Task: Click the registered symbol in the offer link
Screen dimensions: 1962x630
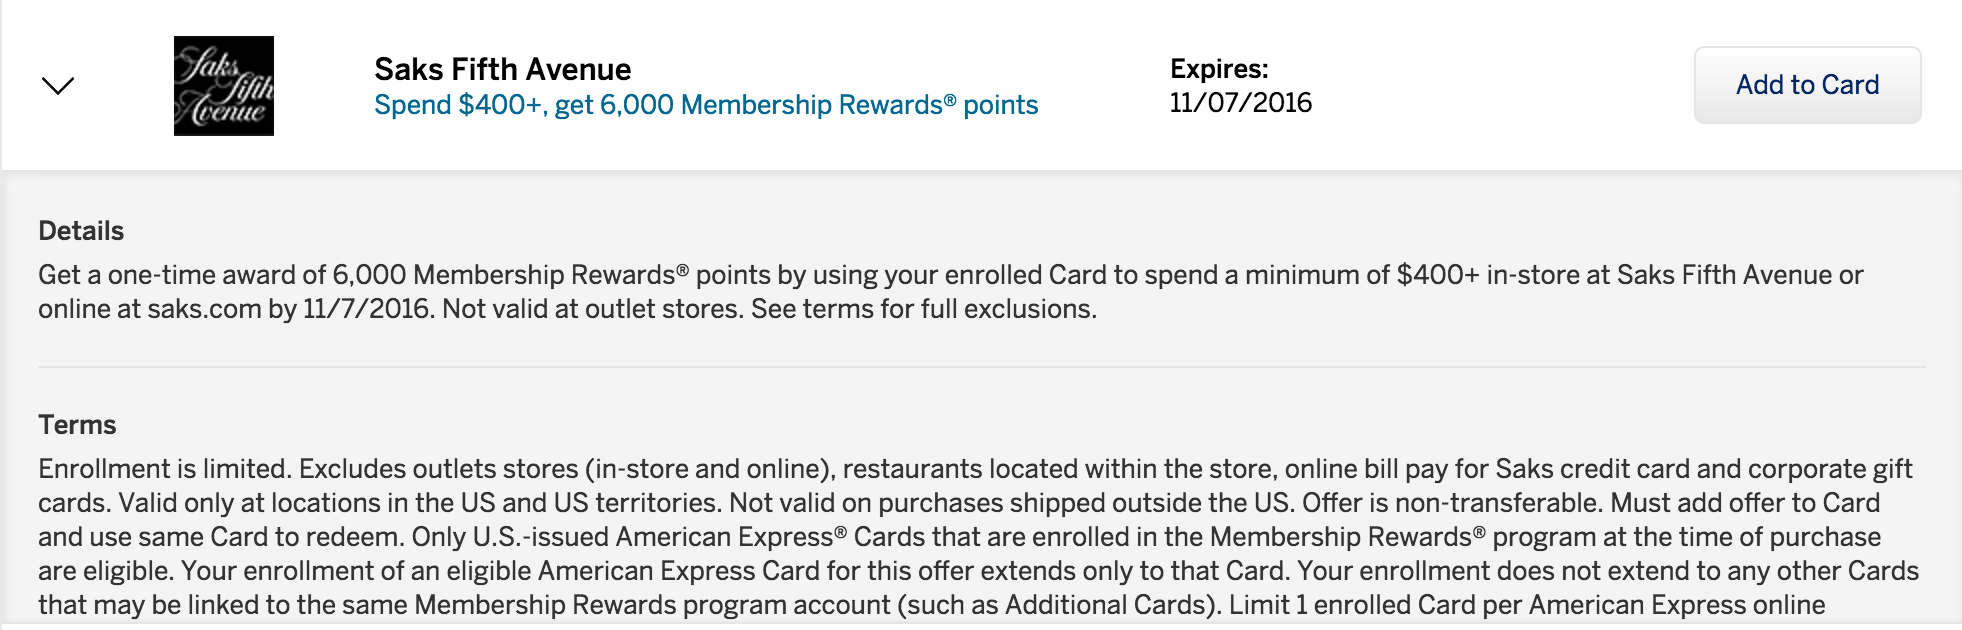Action: coord(950,100)
